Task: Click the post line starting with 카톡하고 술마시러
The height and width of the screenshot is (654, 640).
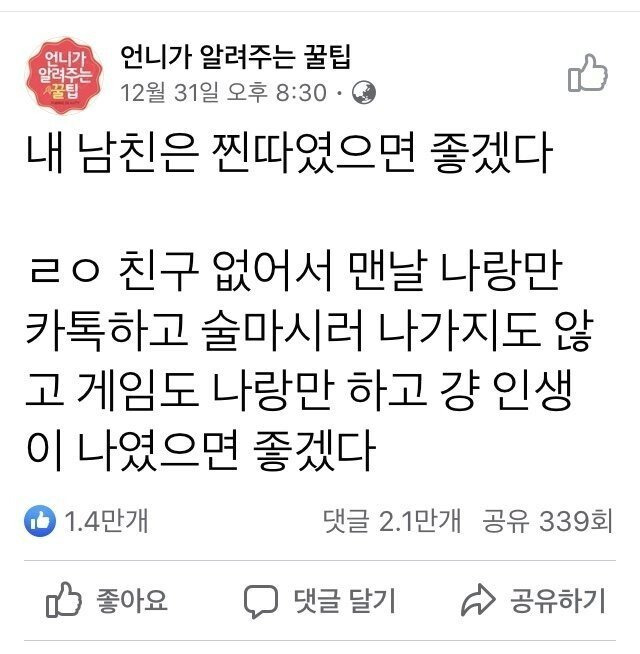Action: [x=309, y=331]
